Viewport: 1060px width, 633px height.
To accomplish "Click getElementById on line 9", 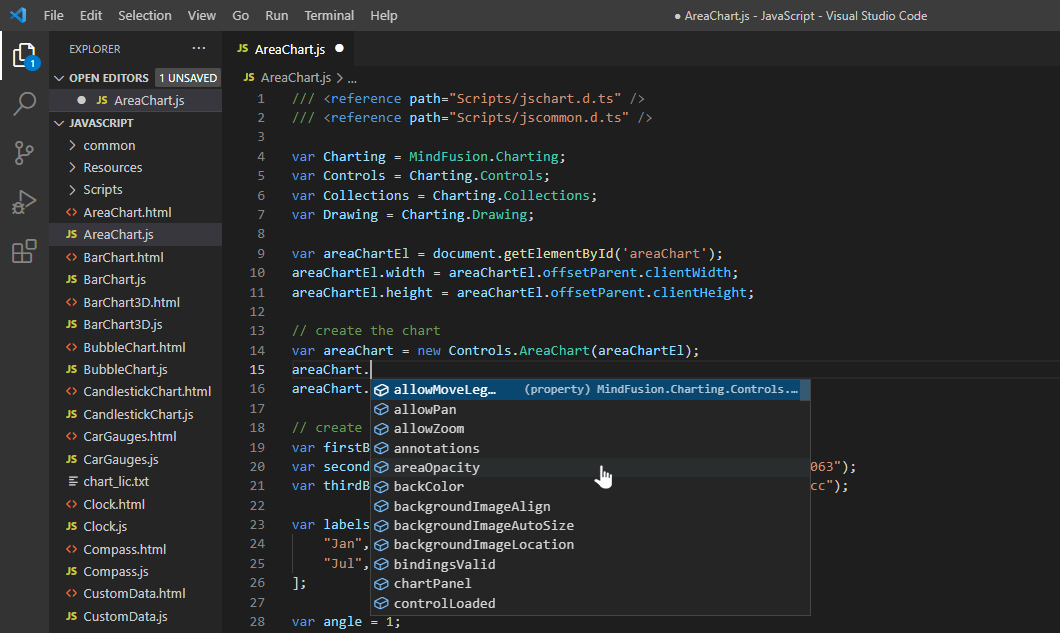I will (558, 254).
